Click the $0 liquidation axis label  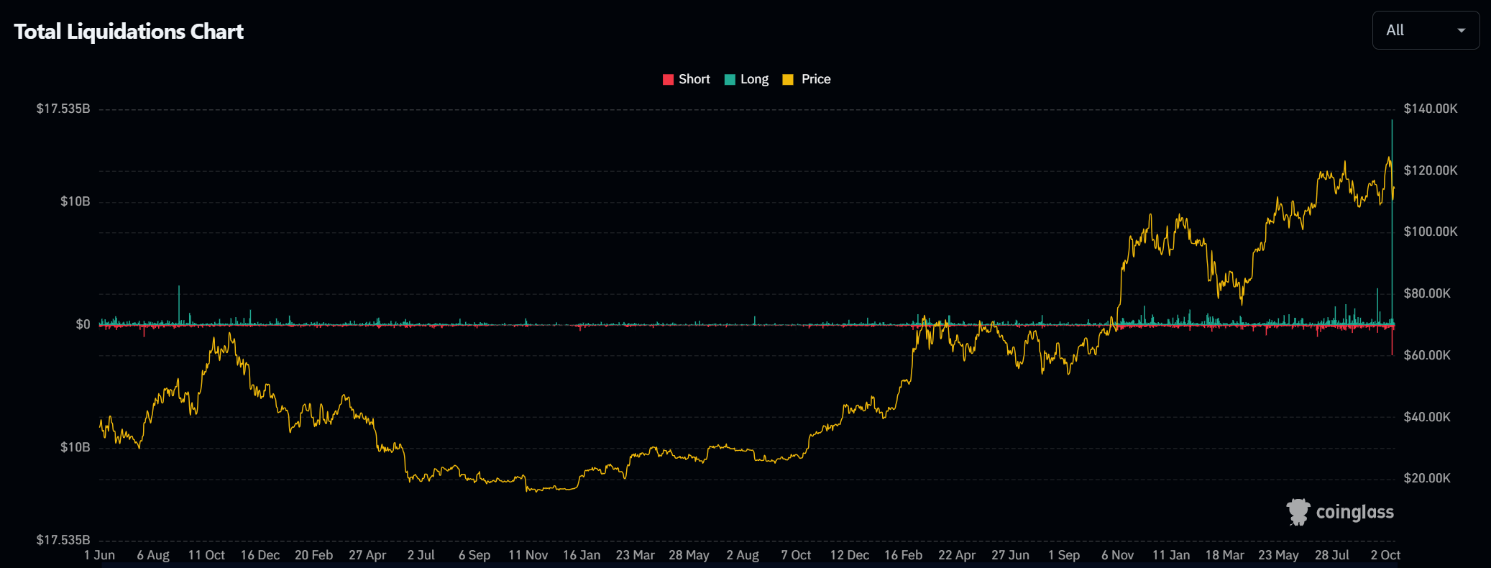coord(83,325)
